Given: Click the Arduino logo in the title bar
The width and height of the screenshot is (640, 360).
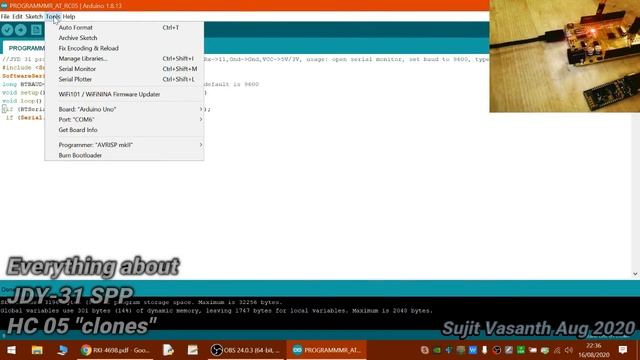Looking at the screenshot, I should [x=4, y=6].
